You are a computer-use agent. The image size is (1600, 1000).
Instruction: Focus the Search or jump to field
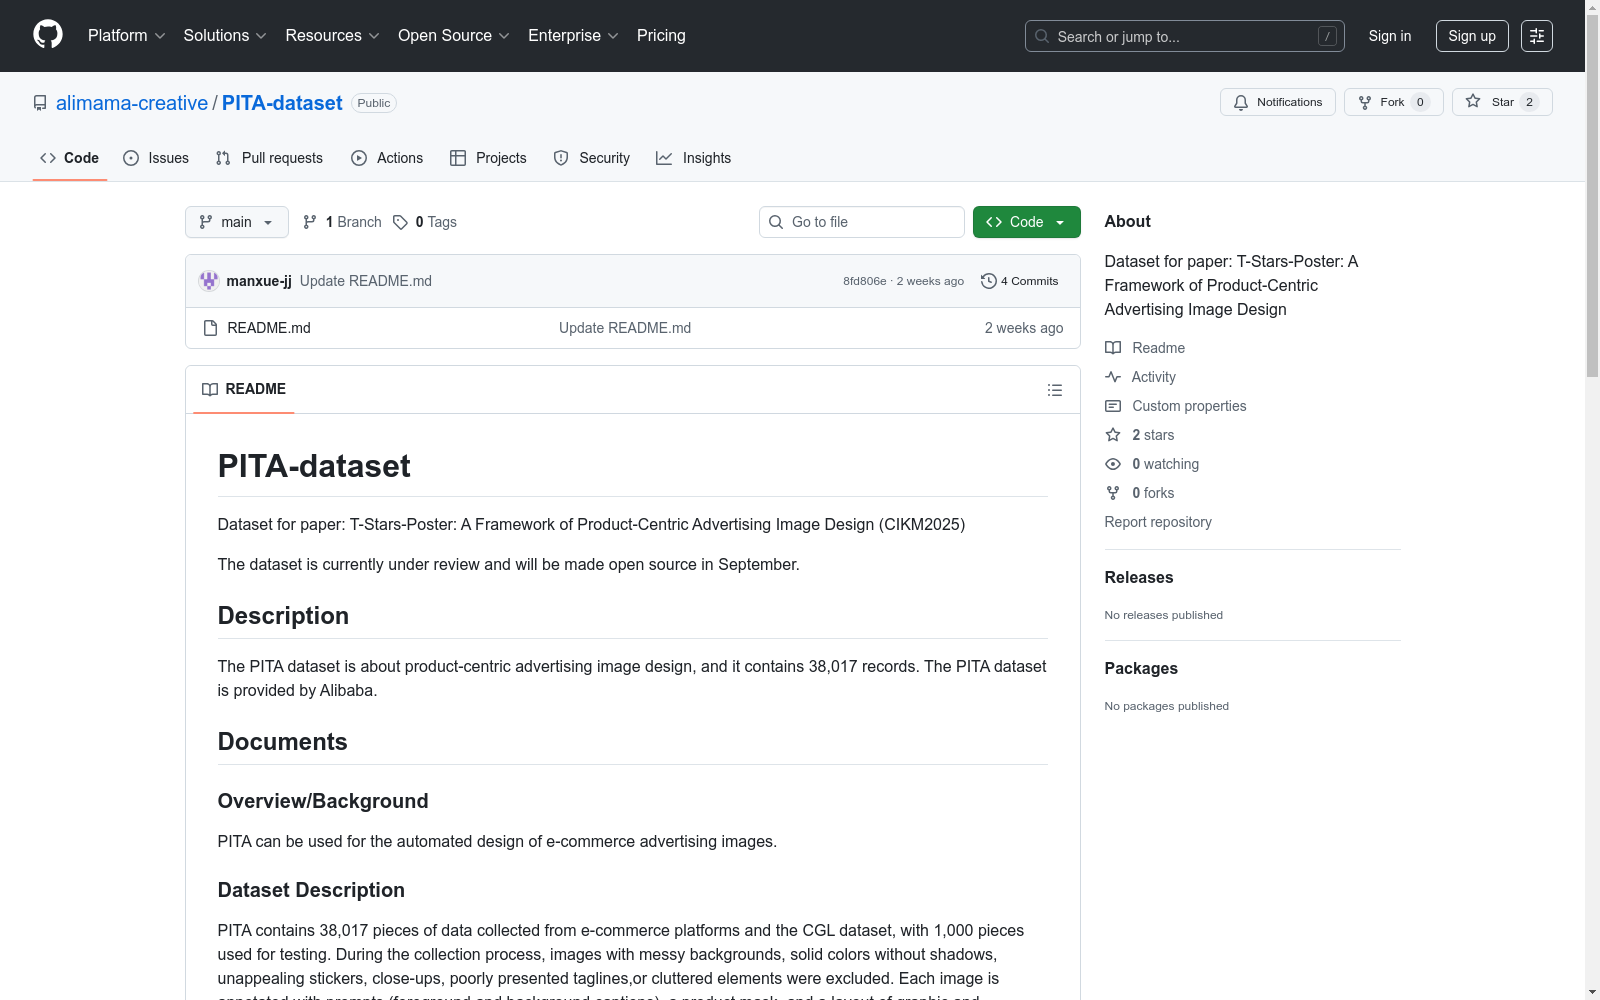(1185, 36)
